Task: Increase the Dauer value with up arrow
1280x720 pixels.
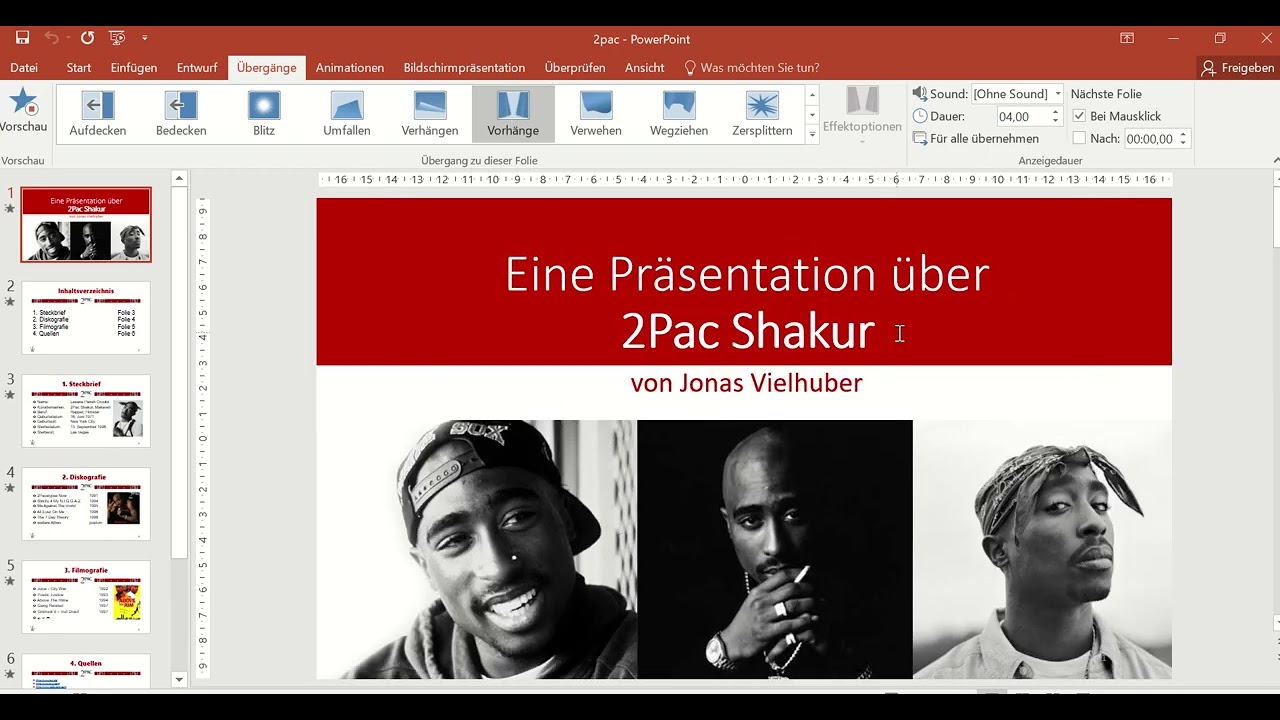Action: [1055, 113]
